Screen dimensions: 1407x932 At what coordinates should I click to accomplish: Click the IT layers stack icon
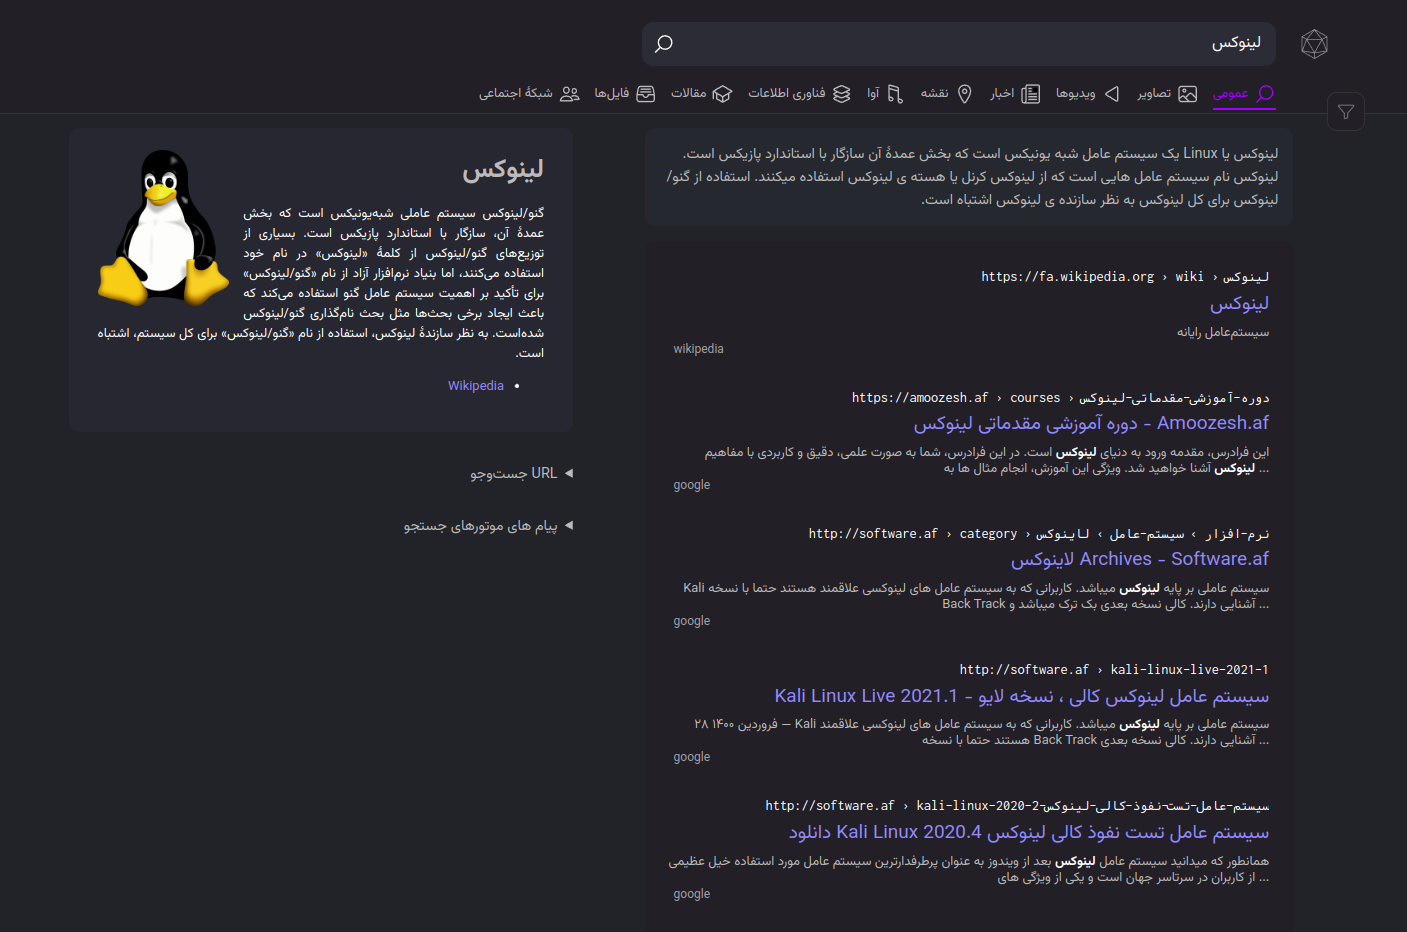coord(842,94)
